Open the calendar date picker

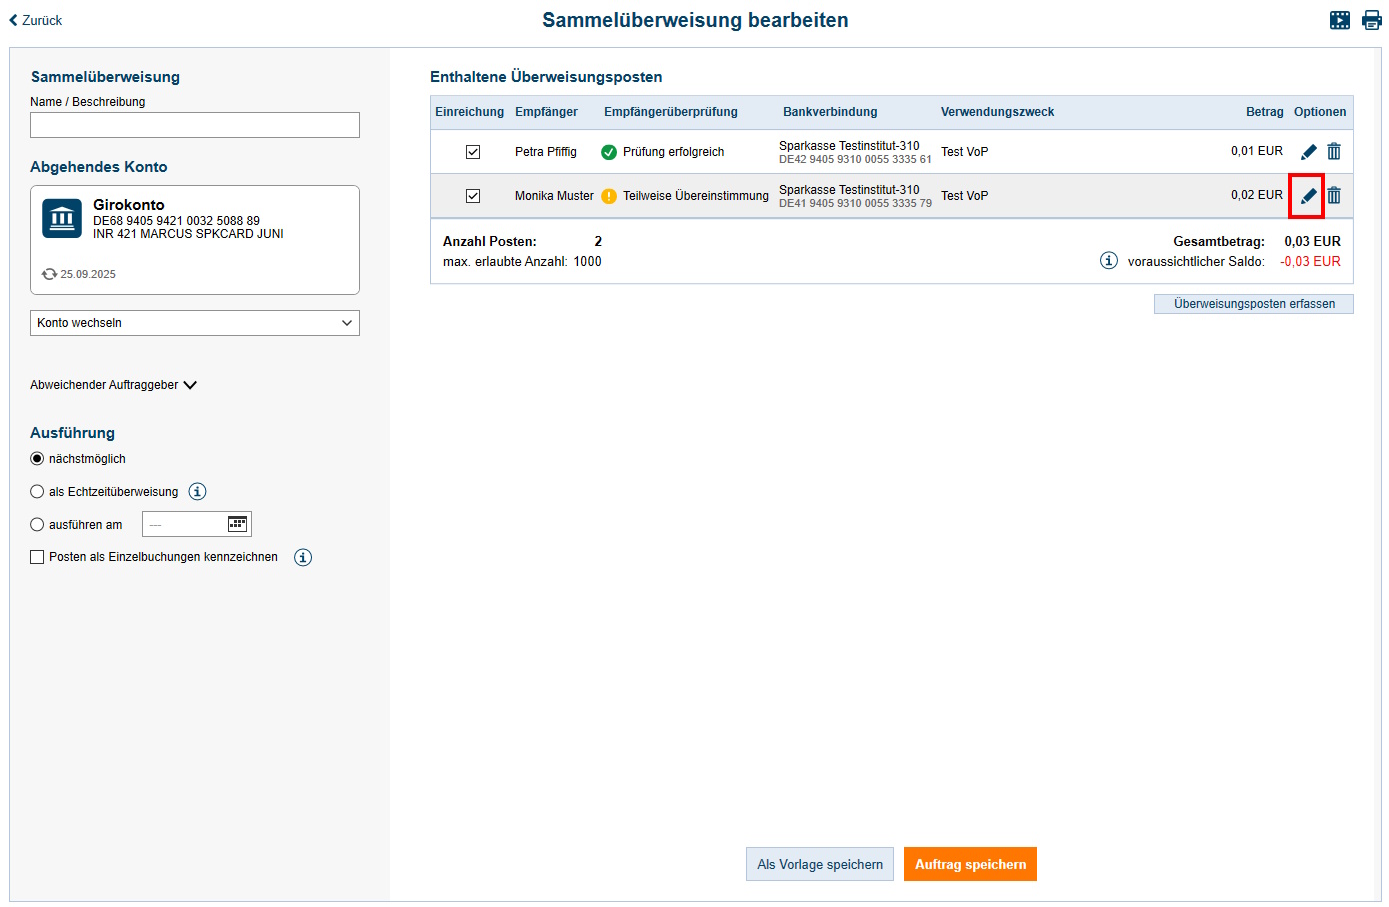[x=237, y=524]
